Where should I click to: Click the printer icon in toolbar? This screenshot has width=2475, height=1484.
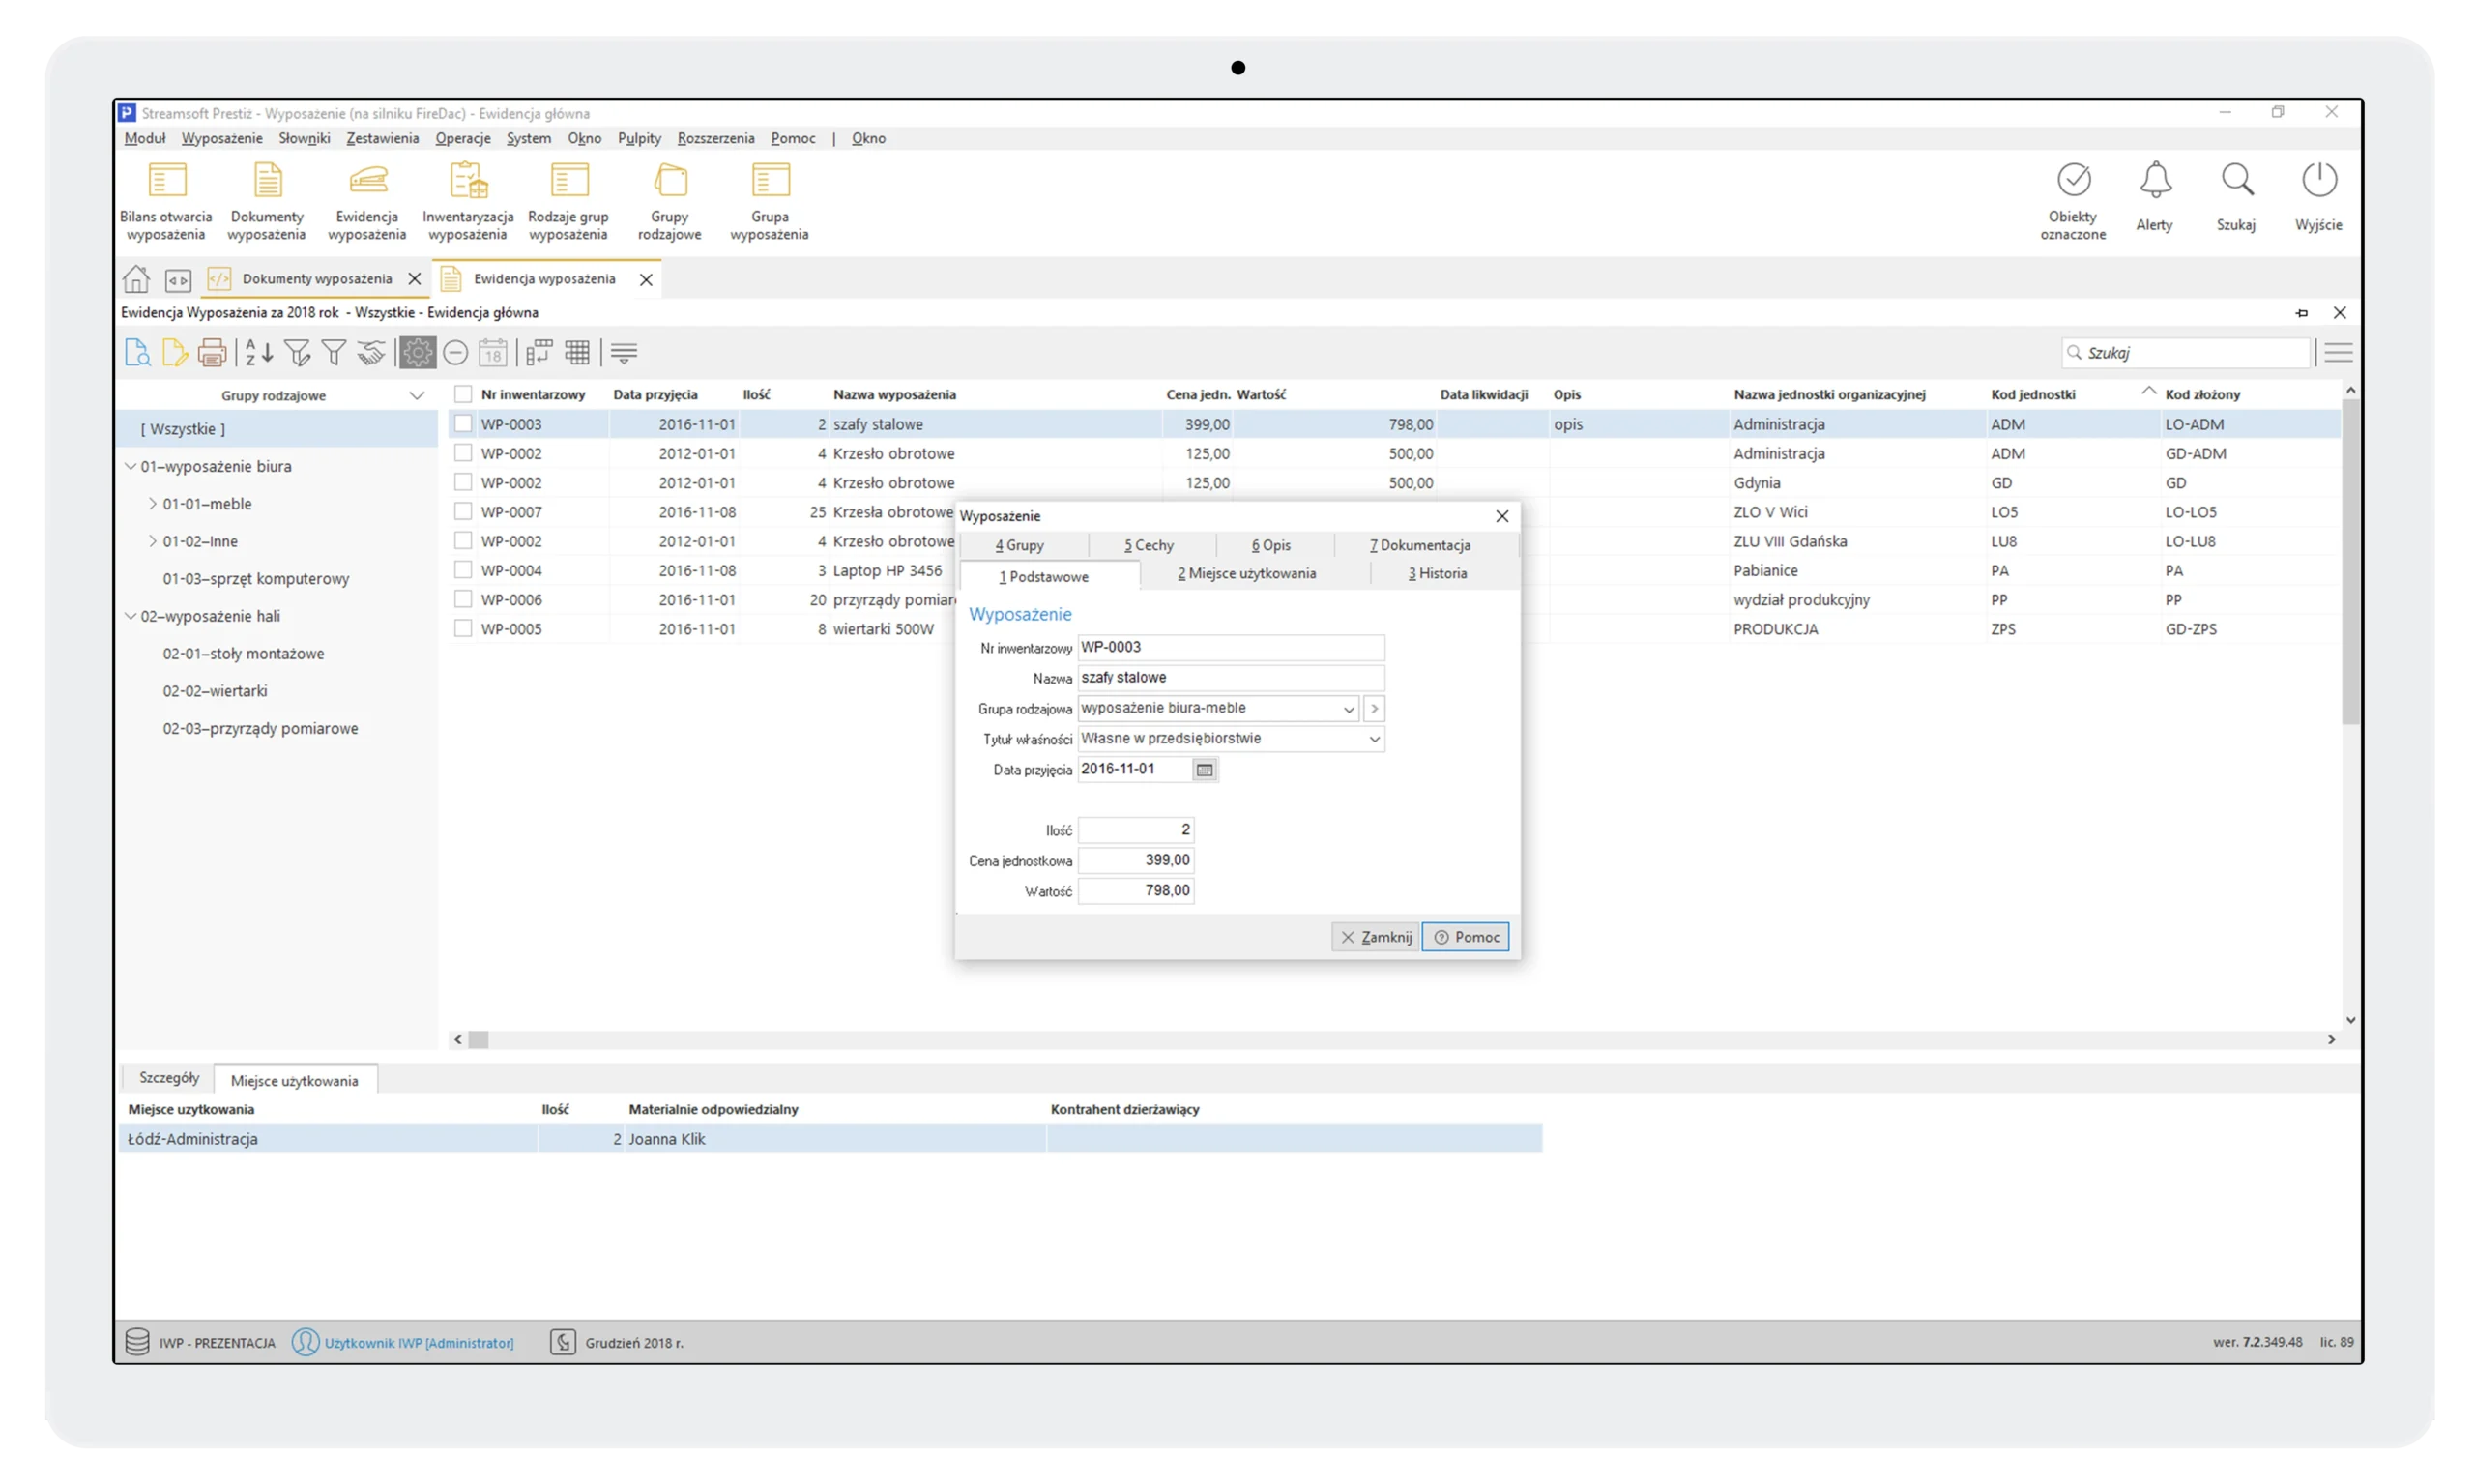pyautogui.click(x=212, y=352)
